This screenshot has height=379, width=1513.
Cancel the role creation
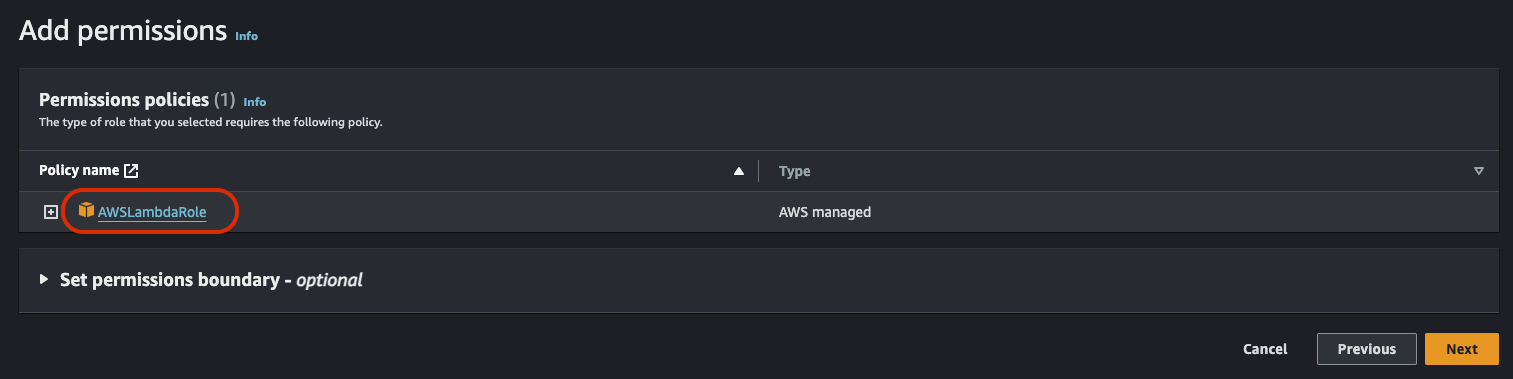pos(1265,349)
